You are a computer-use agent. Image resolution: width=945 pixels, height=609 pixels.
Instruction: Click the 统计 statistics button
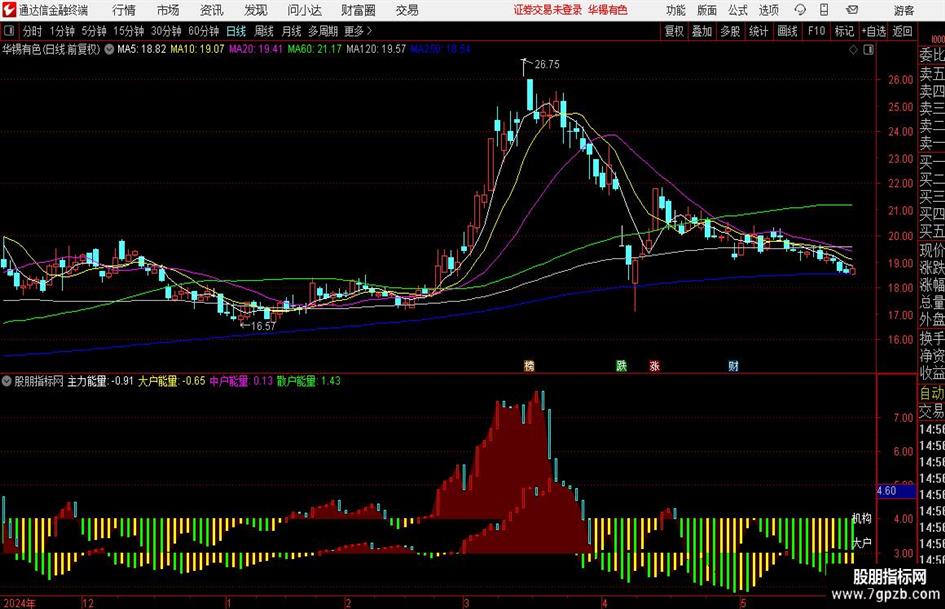click(x=758, y=31)
